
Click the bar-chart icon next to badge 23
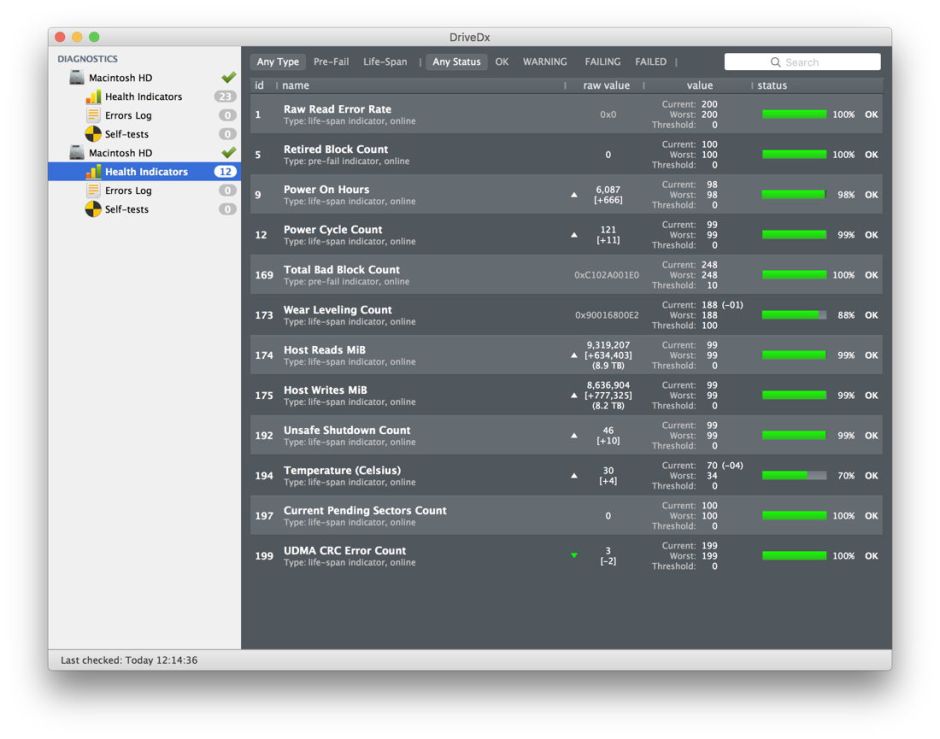[x=93, y=96]
